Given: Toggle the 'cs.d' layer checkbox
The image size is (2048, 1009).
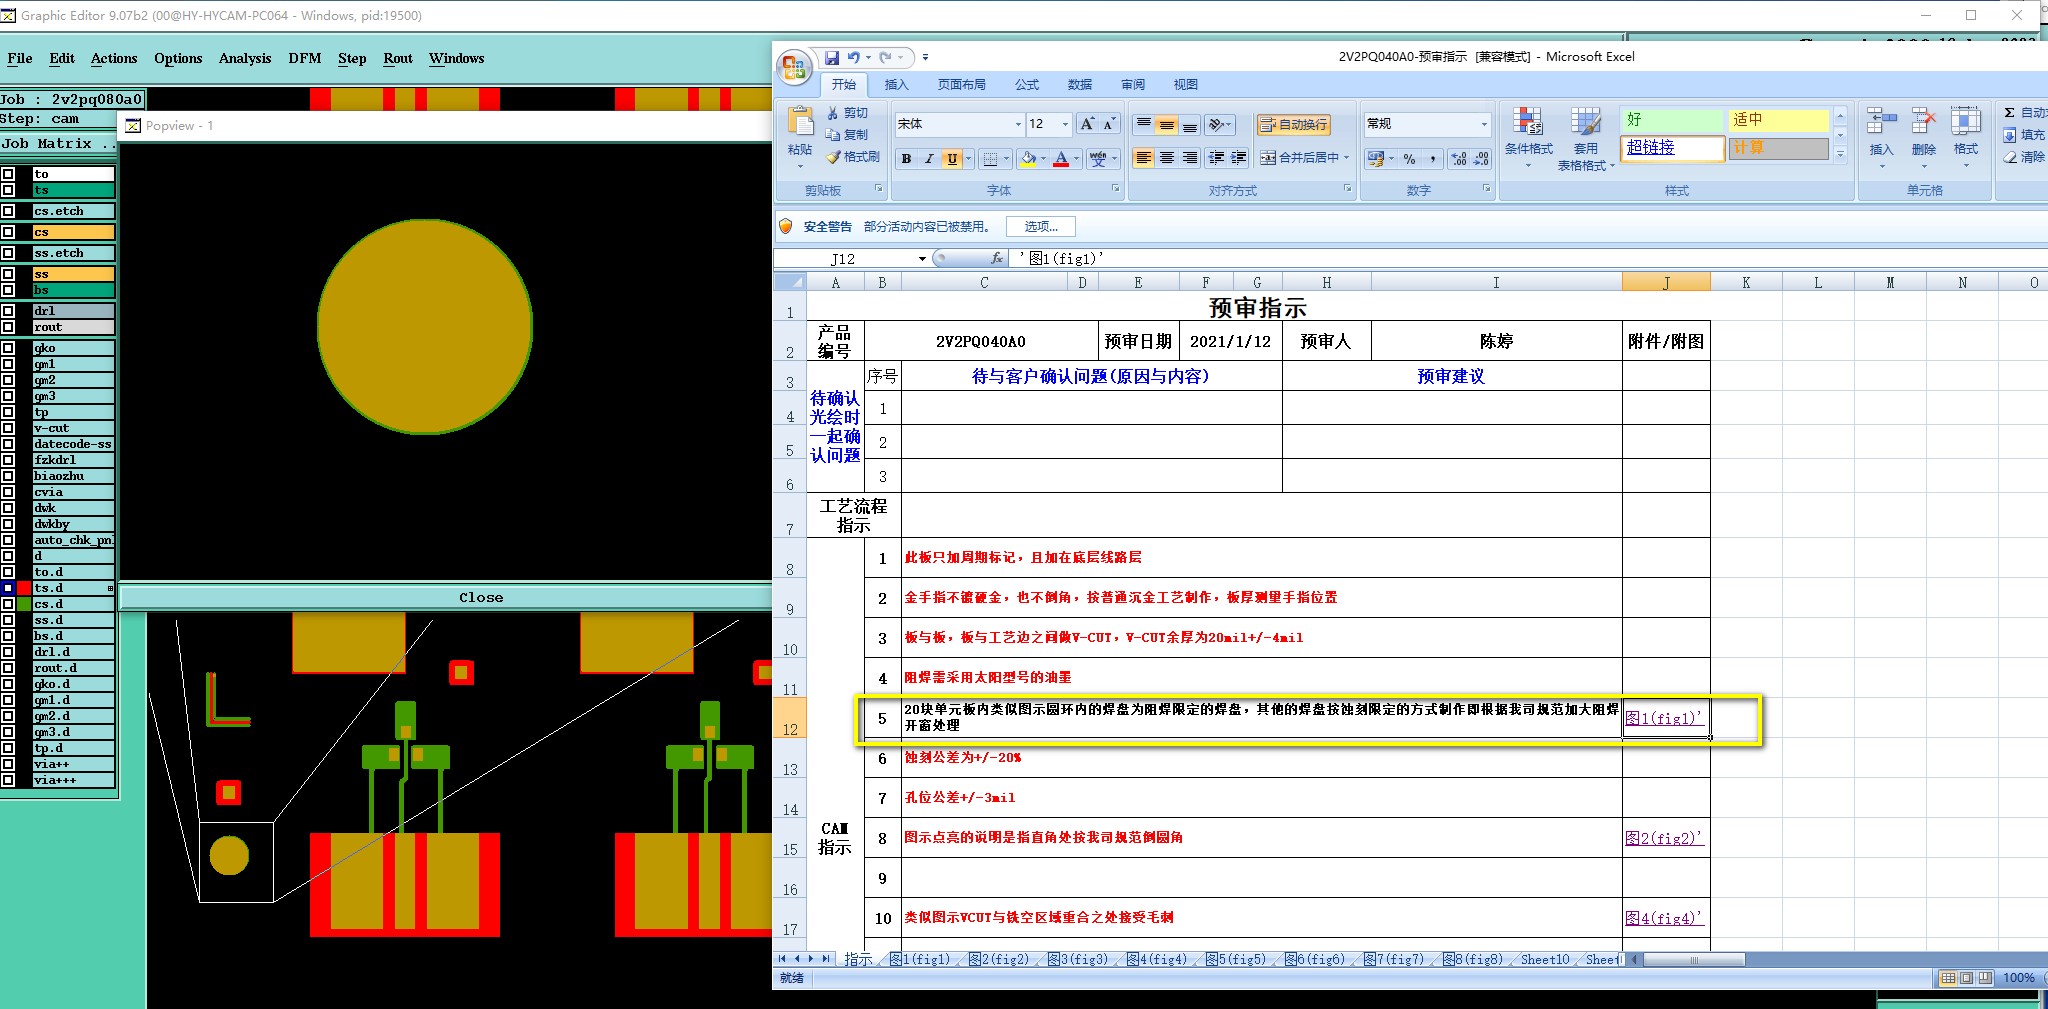Looking at the screenshot, I should tap(8, 604).
